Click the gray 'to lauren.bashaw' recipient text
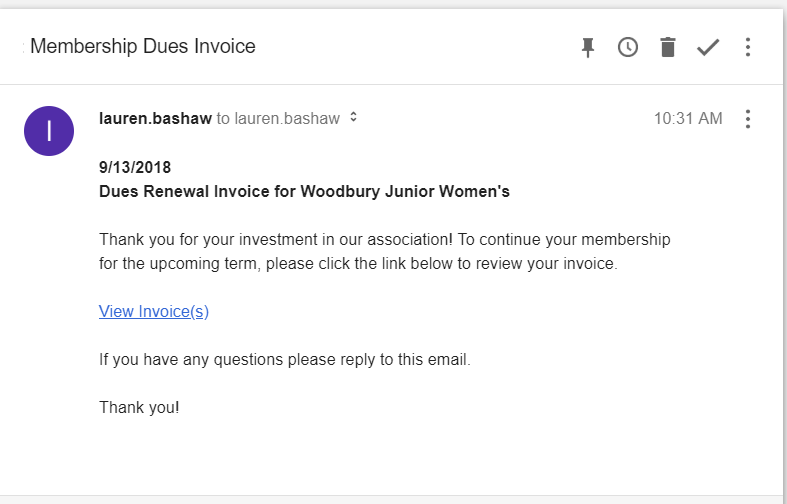The image size is (787, 504). [x=278, y=118]
